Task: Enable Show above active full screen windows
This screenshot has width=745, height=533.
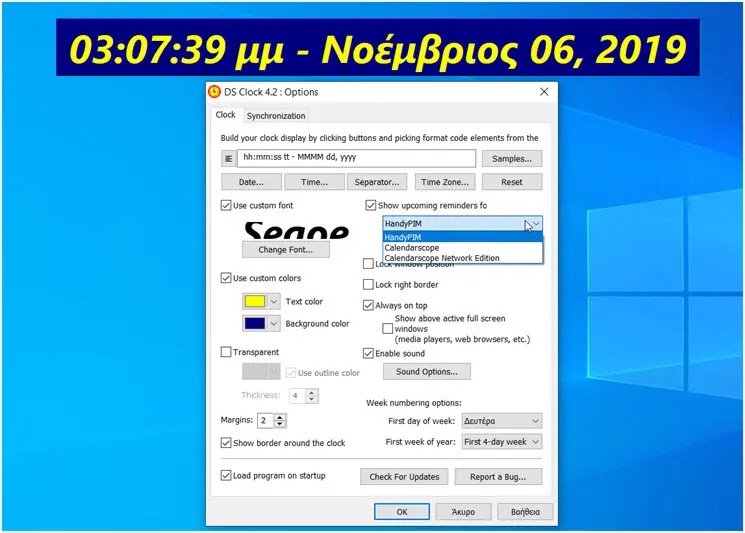Action: [x=388, y=329]
